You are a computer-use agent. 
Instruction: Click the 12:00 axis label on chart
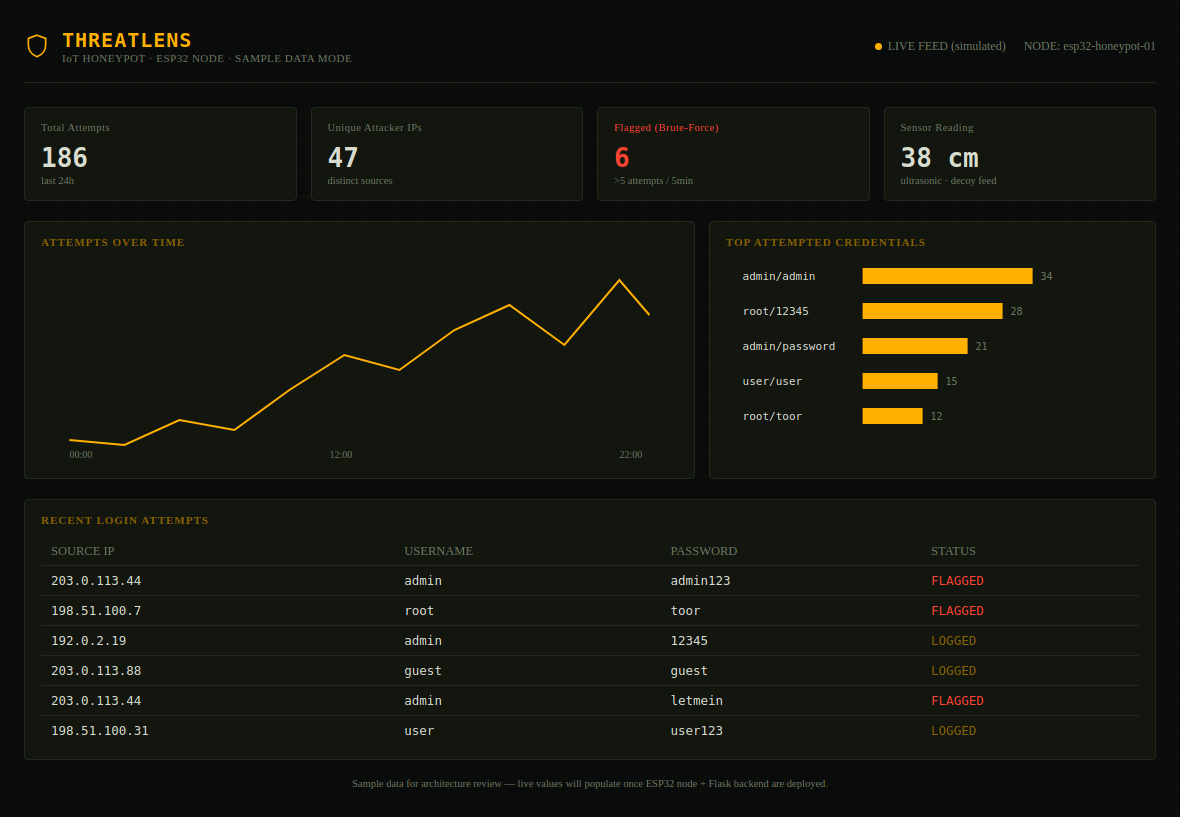tap(341, 454)
